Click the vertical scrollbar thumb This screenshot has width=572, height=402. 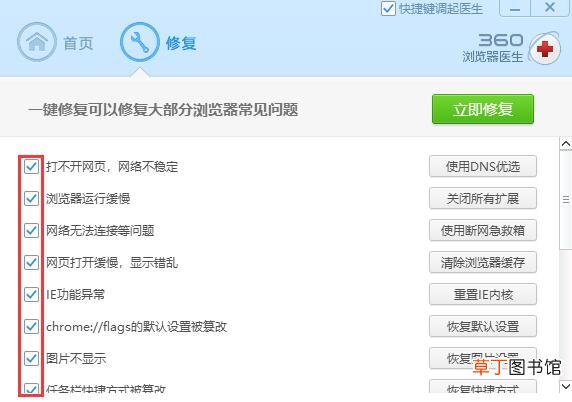click(x=566, y=200)
